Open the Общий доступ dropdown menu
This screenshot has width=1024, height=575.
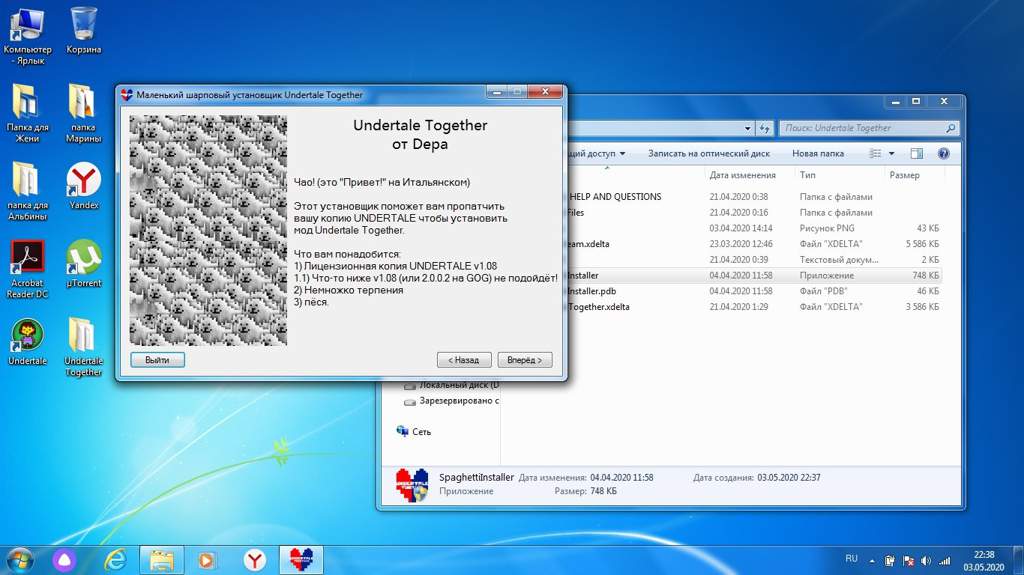point(596,154)
